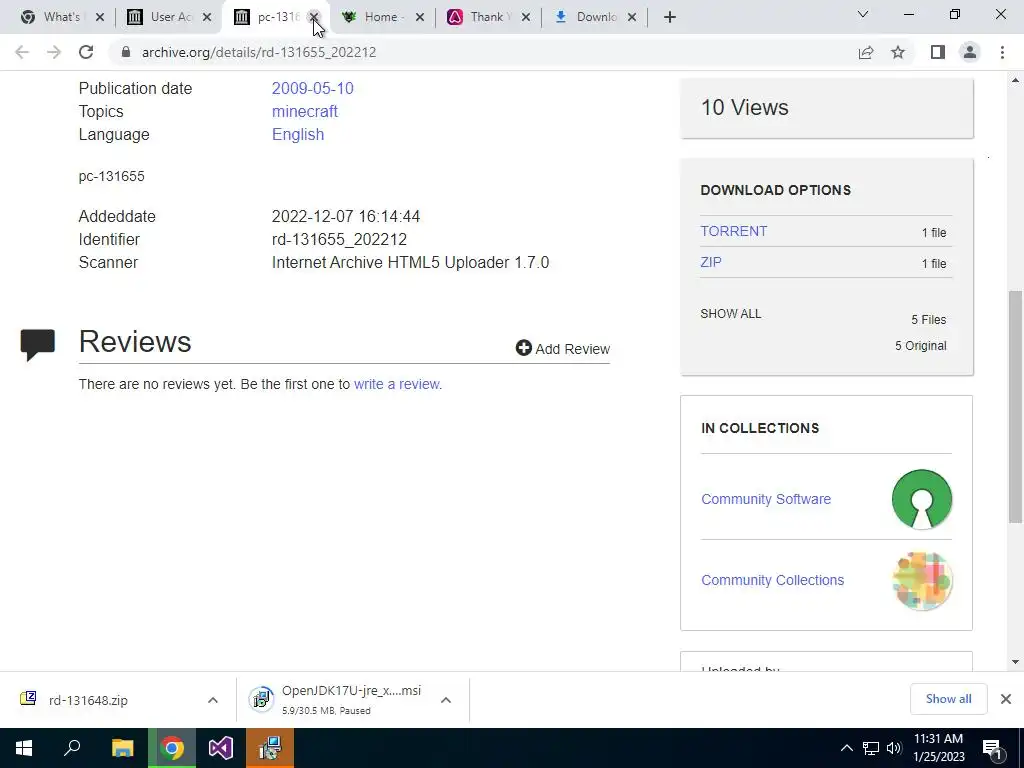Switch to the "Downlo" tab

click(x=594, y=17)
